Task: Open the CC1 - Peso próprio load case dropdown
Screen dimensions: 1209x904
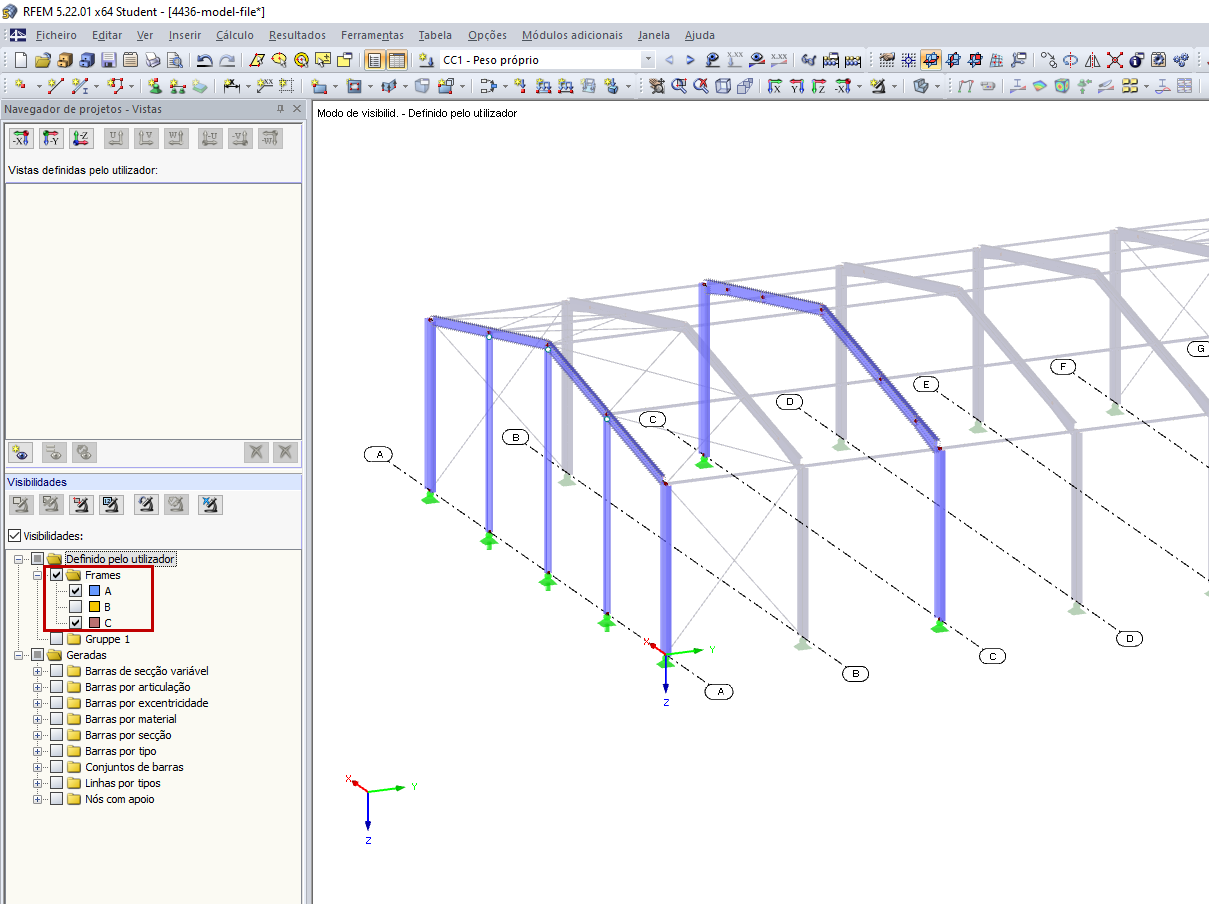Action: [x=648, y=60]
